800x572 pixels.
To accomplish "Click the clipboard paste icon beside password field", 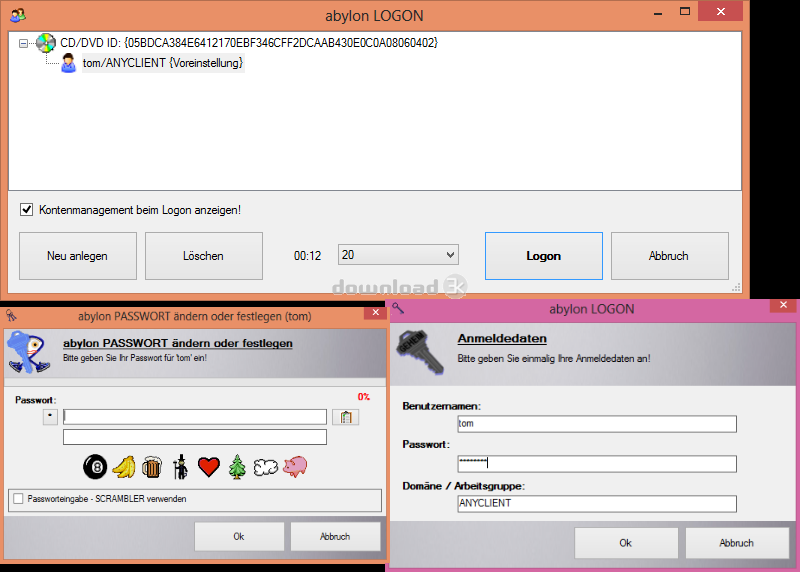I will (345, 417).
